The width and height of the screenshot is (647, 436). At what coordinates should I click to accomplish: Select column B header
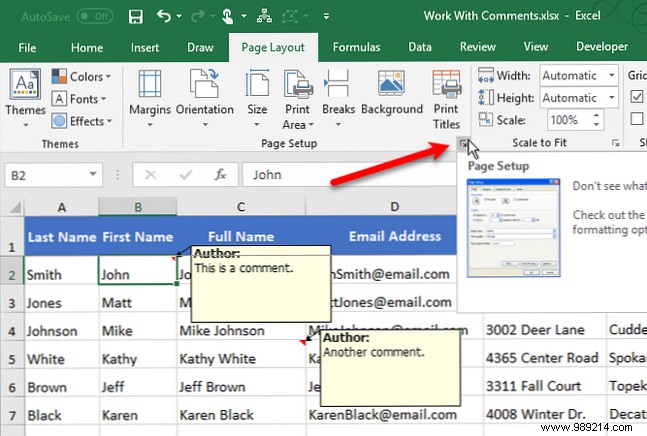pos(138,207)
